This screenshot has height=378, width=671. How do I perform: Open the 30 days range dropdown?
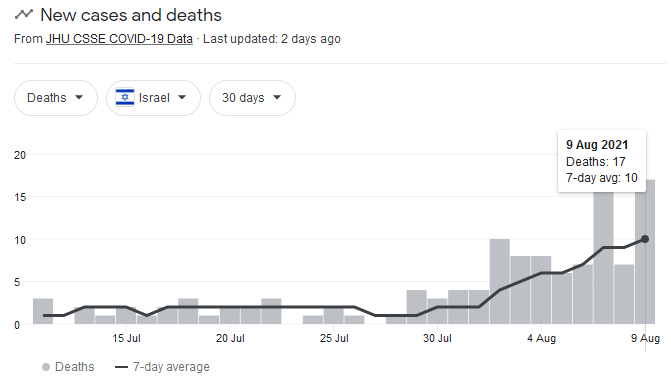point(252,98)
